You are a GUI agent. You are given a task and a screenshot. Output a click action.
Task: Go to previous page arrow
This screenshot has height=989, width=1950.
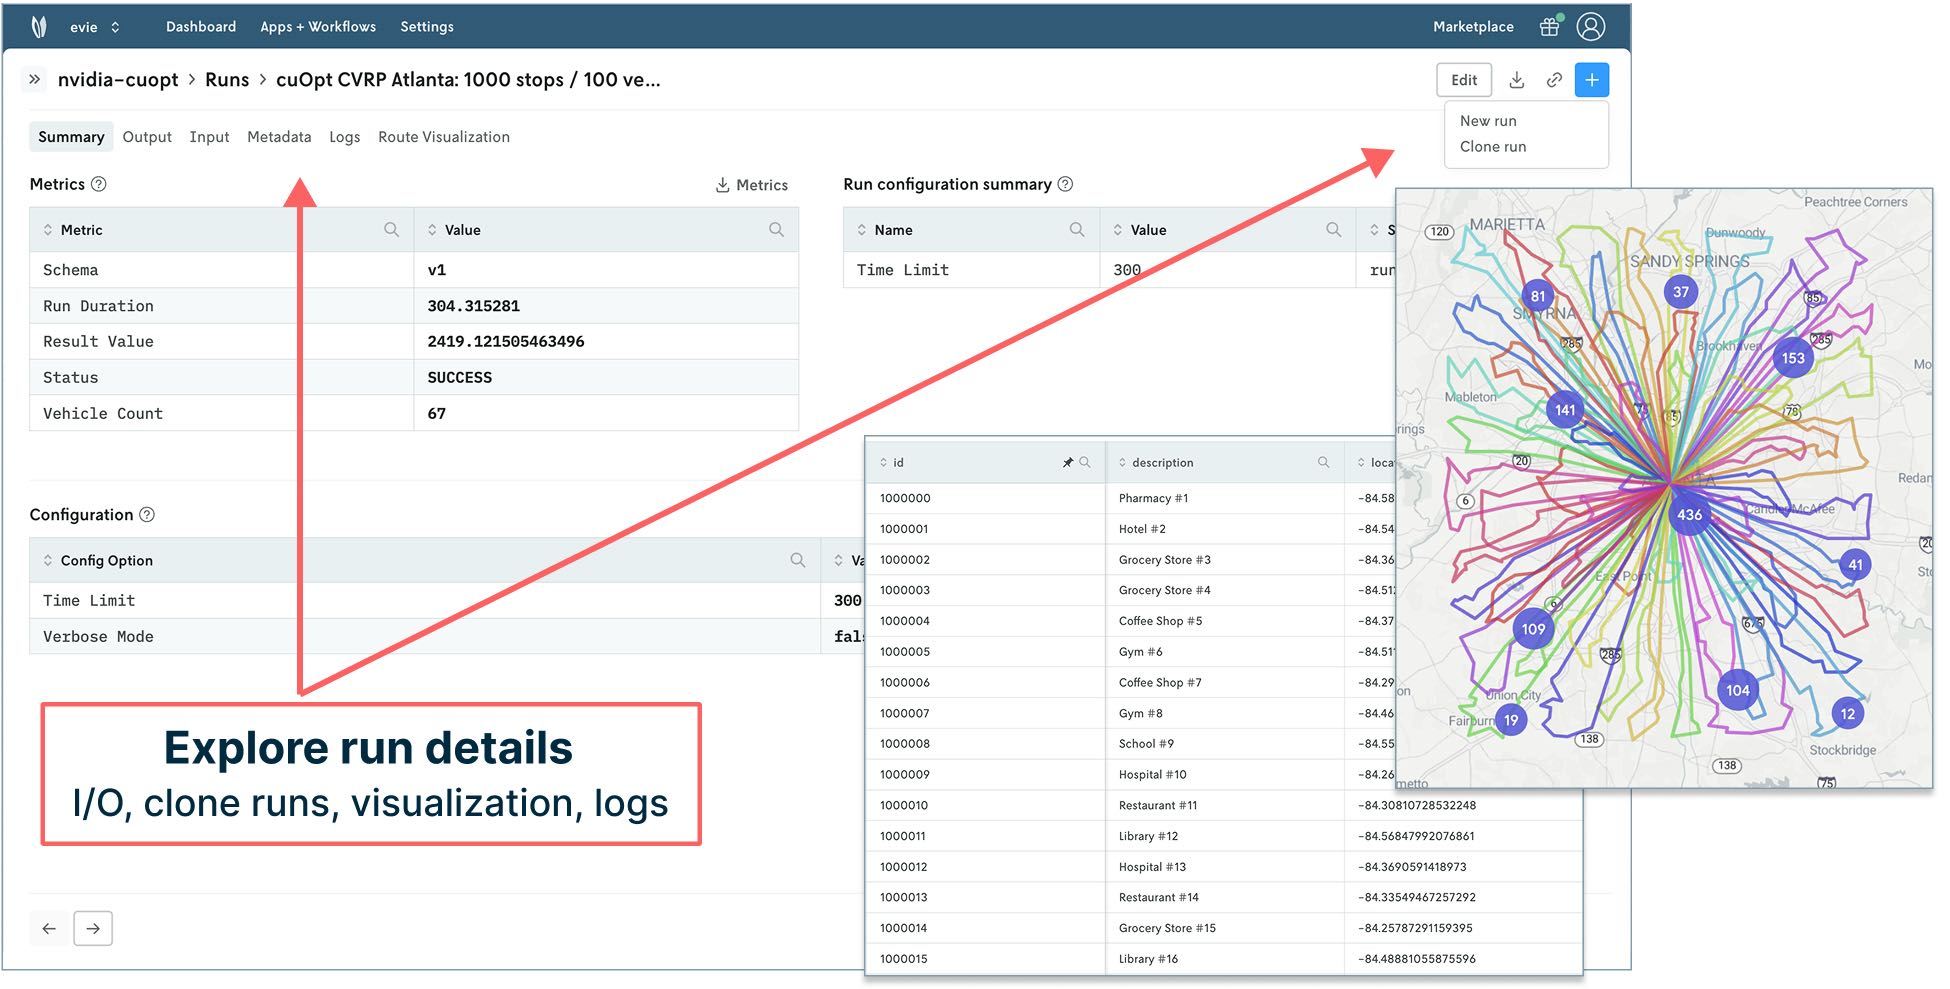click(49, 929)
